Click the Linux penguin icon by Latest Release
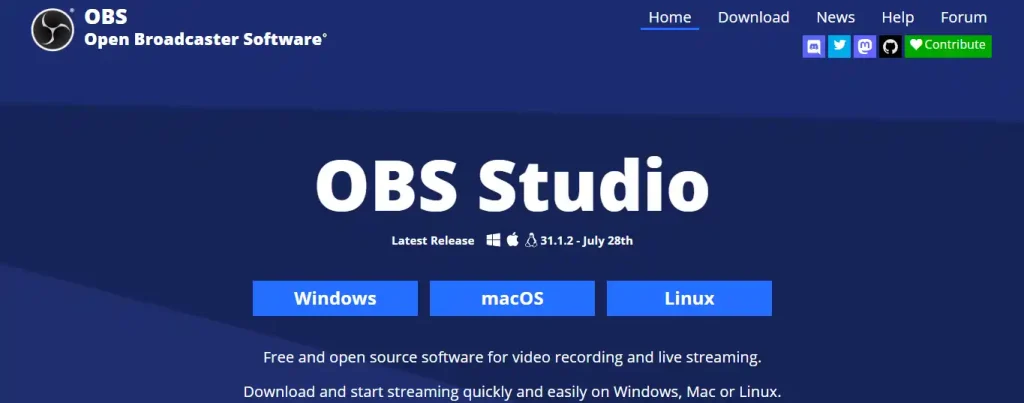The width and height of the screenshot is (1024, 403). pyautogui.click(x=531, y=240)
